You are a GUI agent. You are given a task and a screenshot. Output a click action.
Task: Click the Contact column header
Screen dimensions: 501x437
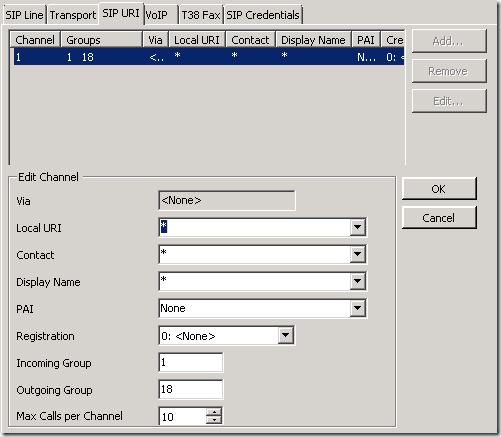(250, 40)
